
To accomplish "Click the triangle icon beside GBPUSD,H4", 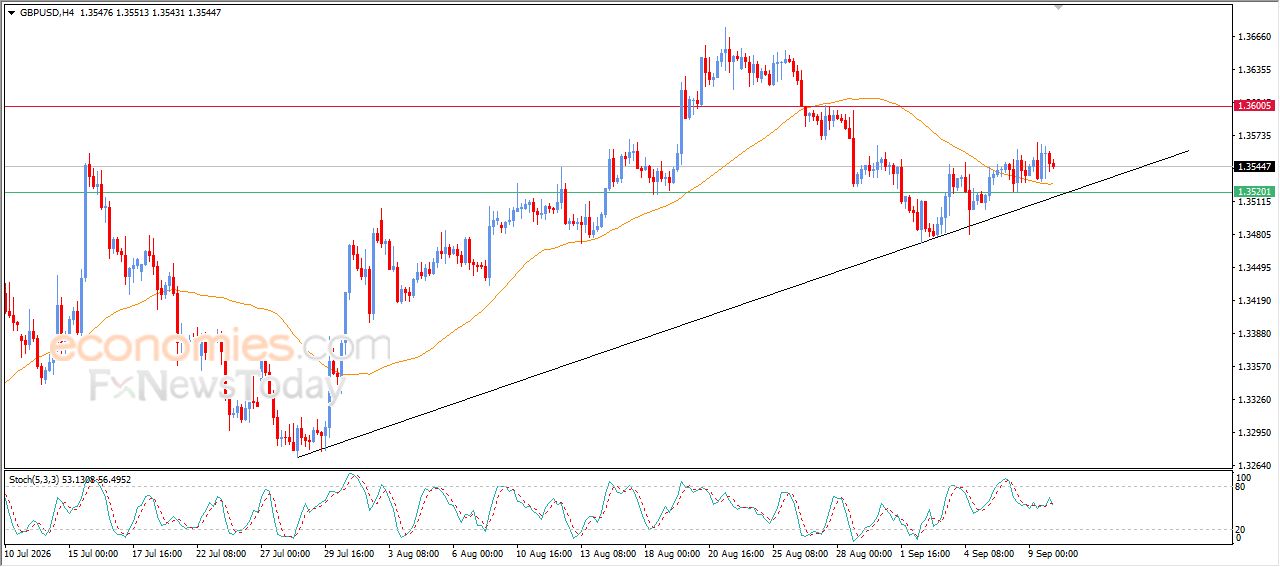I will click(x=11, y=13).
